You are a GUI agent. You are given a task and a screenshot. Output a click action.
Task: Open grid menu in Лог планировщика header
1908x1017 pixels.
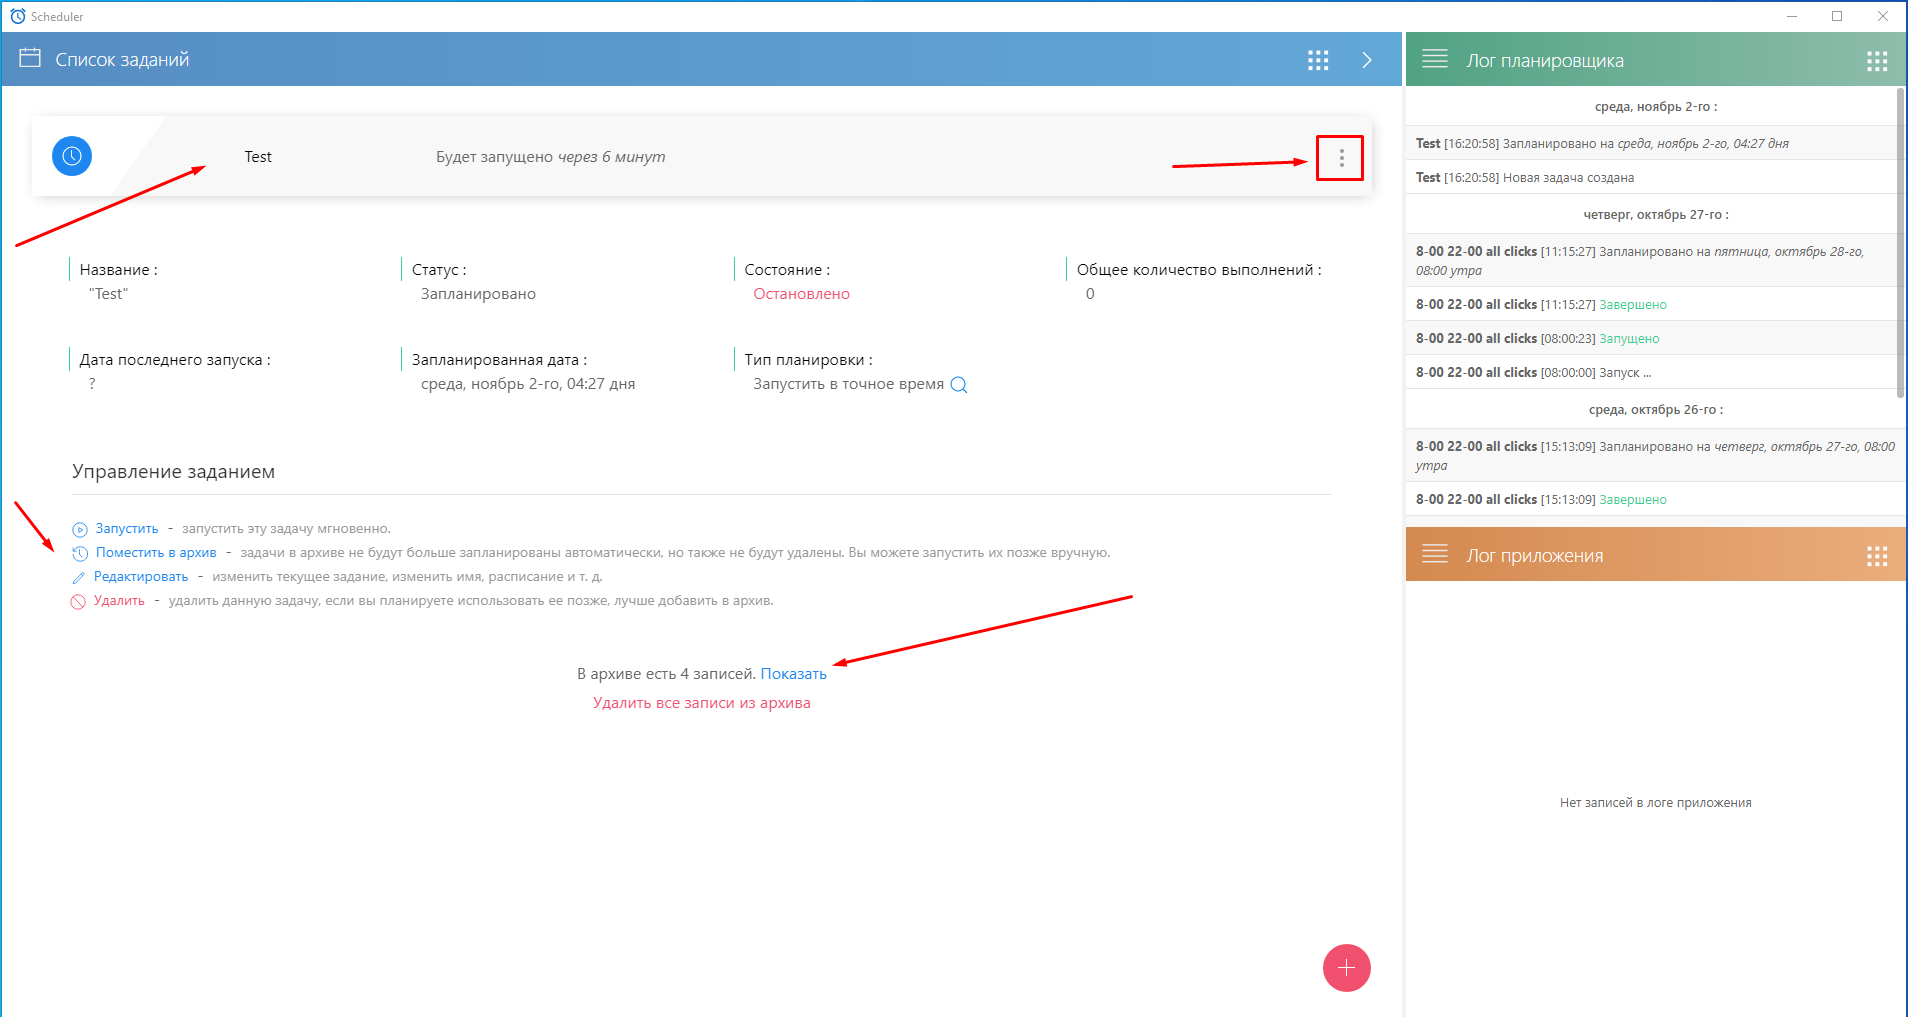click(x=1877, y=61)
